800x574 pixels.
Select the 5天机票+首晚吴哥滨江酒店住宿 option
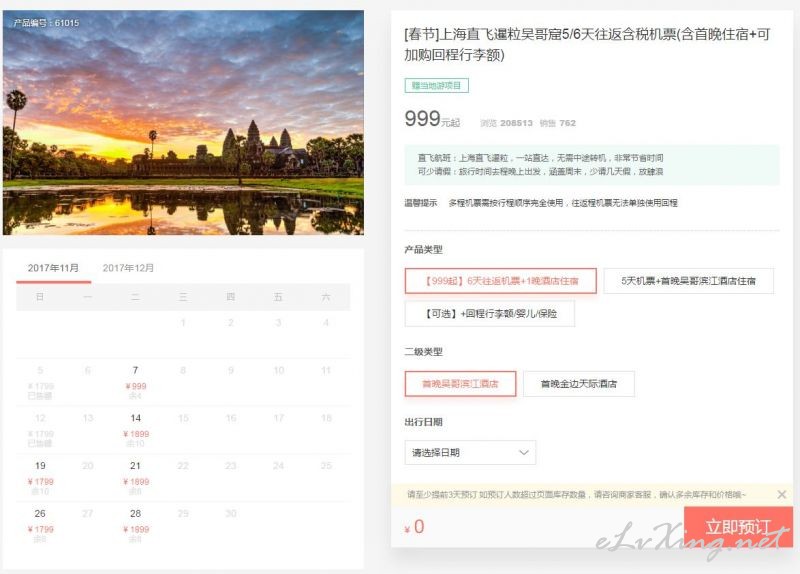point(688,281)
